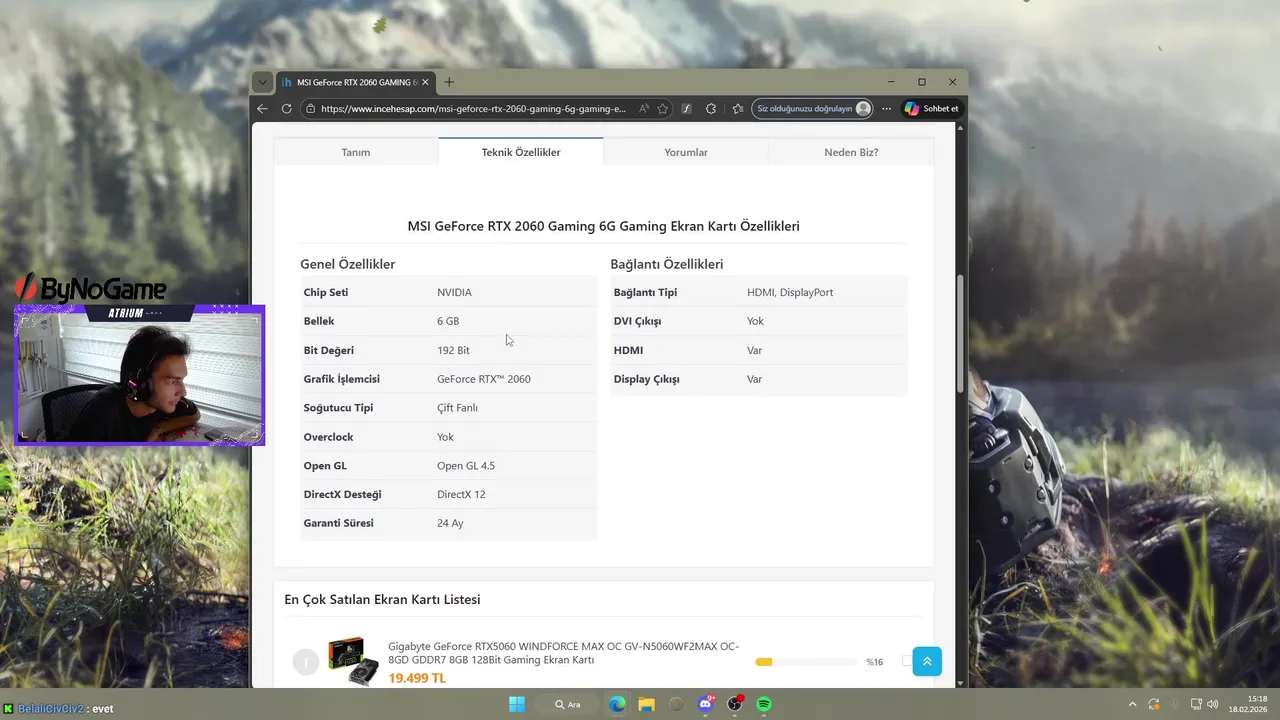Click the page vertical scrollbar

click(x=961, y=333)
